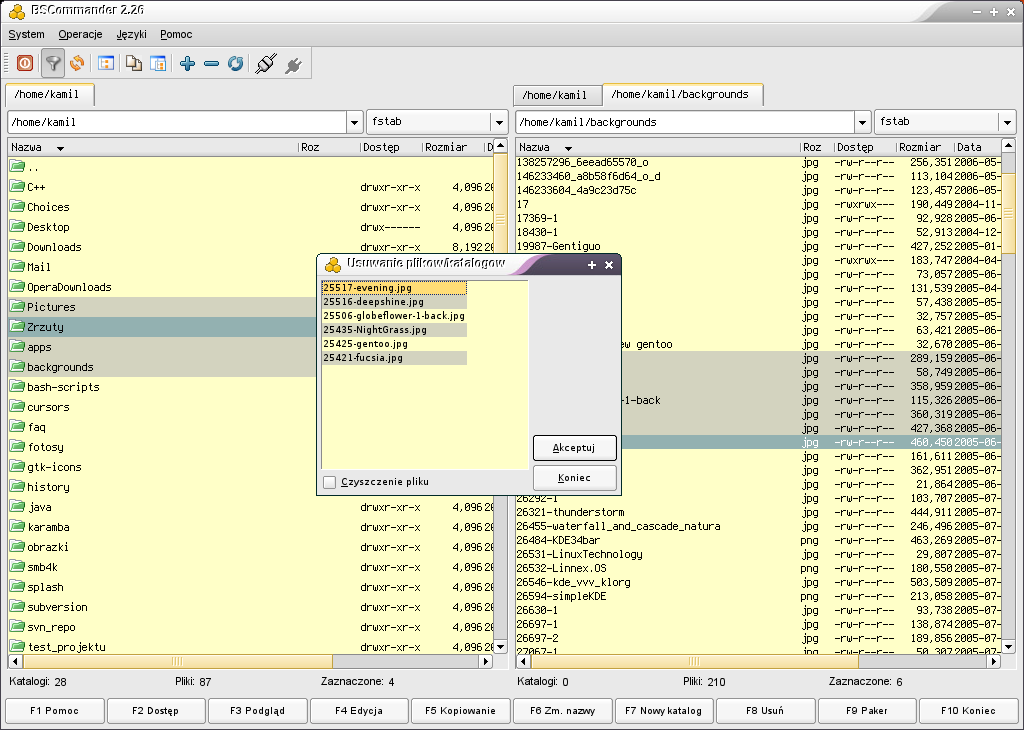Image resolution: width=1024 pixels, height=730 pixels.
Task: Enable the Czyszczenie pliku checkbox
Action: pos(330,482)
